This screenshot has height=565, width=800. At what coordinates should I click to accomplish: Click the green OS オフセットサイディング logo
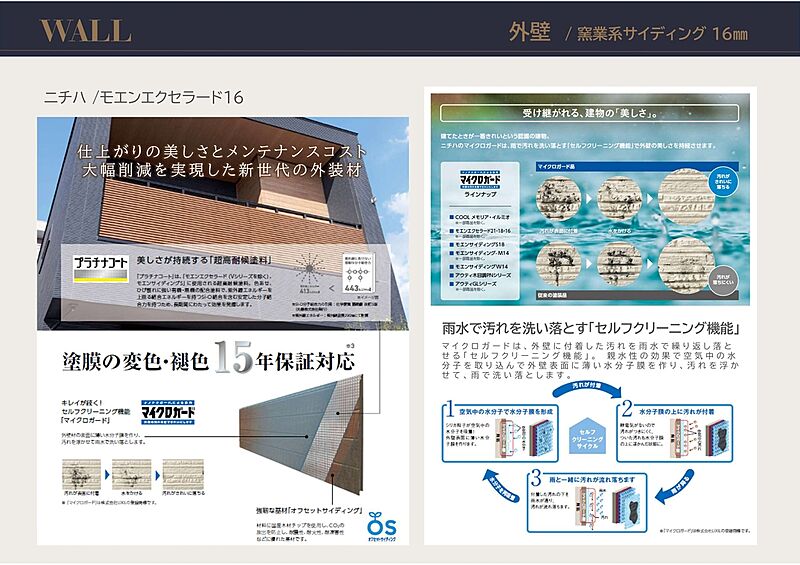coord(381,526)
